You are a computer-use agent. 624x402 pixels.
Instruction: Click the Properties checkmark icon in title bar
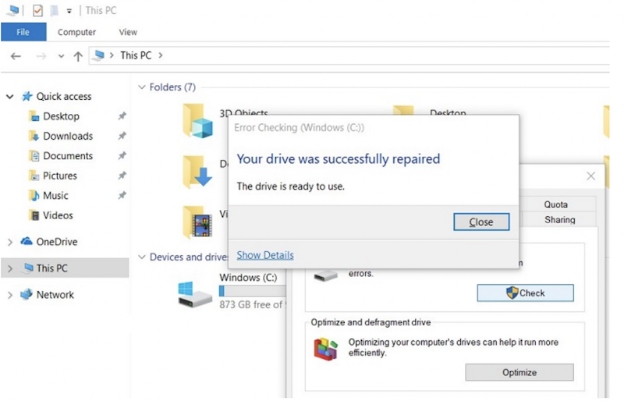click(x=38, y=10)
